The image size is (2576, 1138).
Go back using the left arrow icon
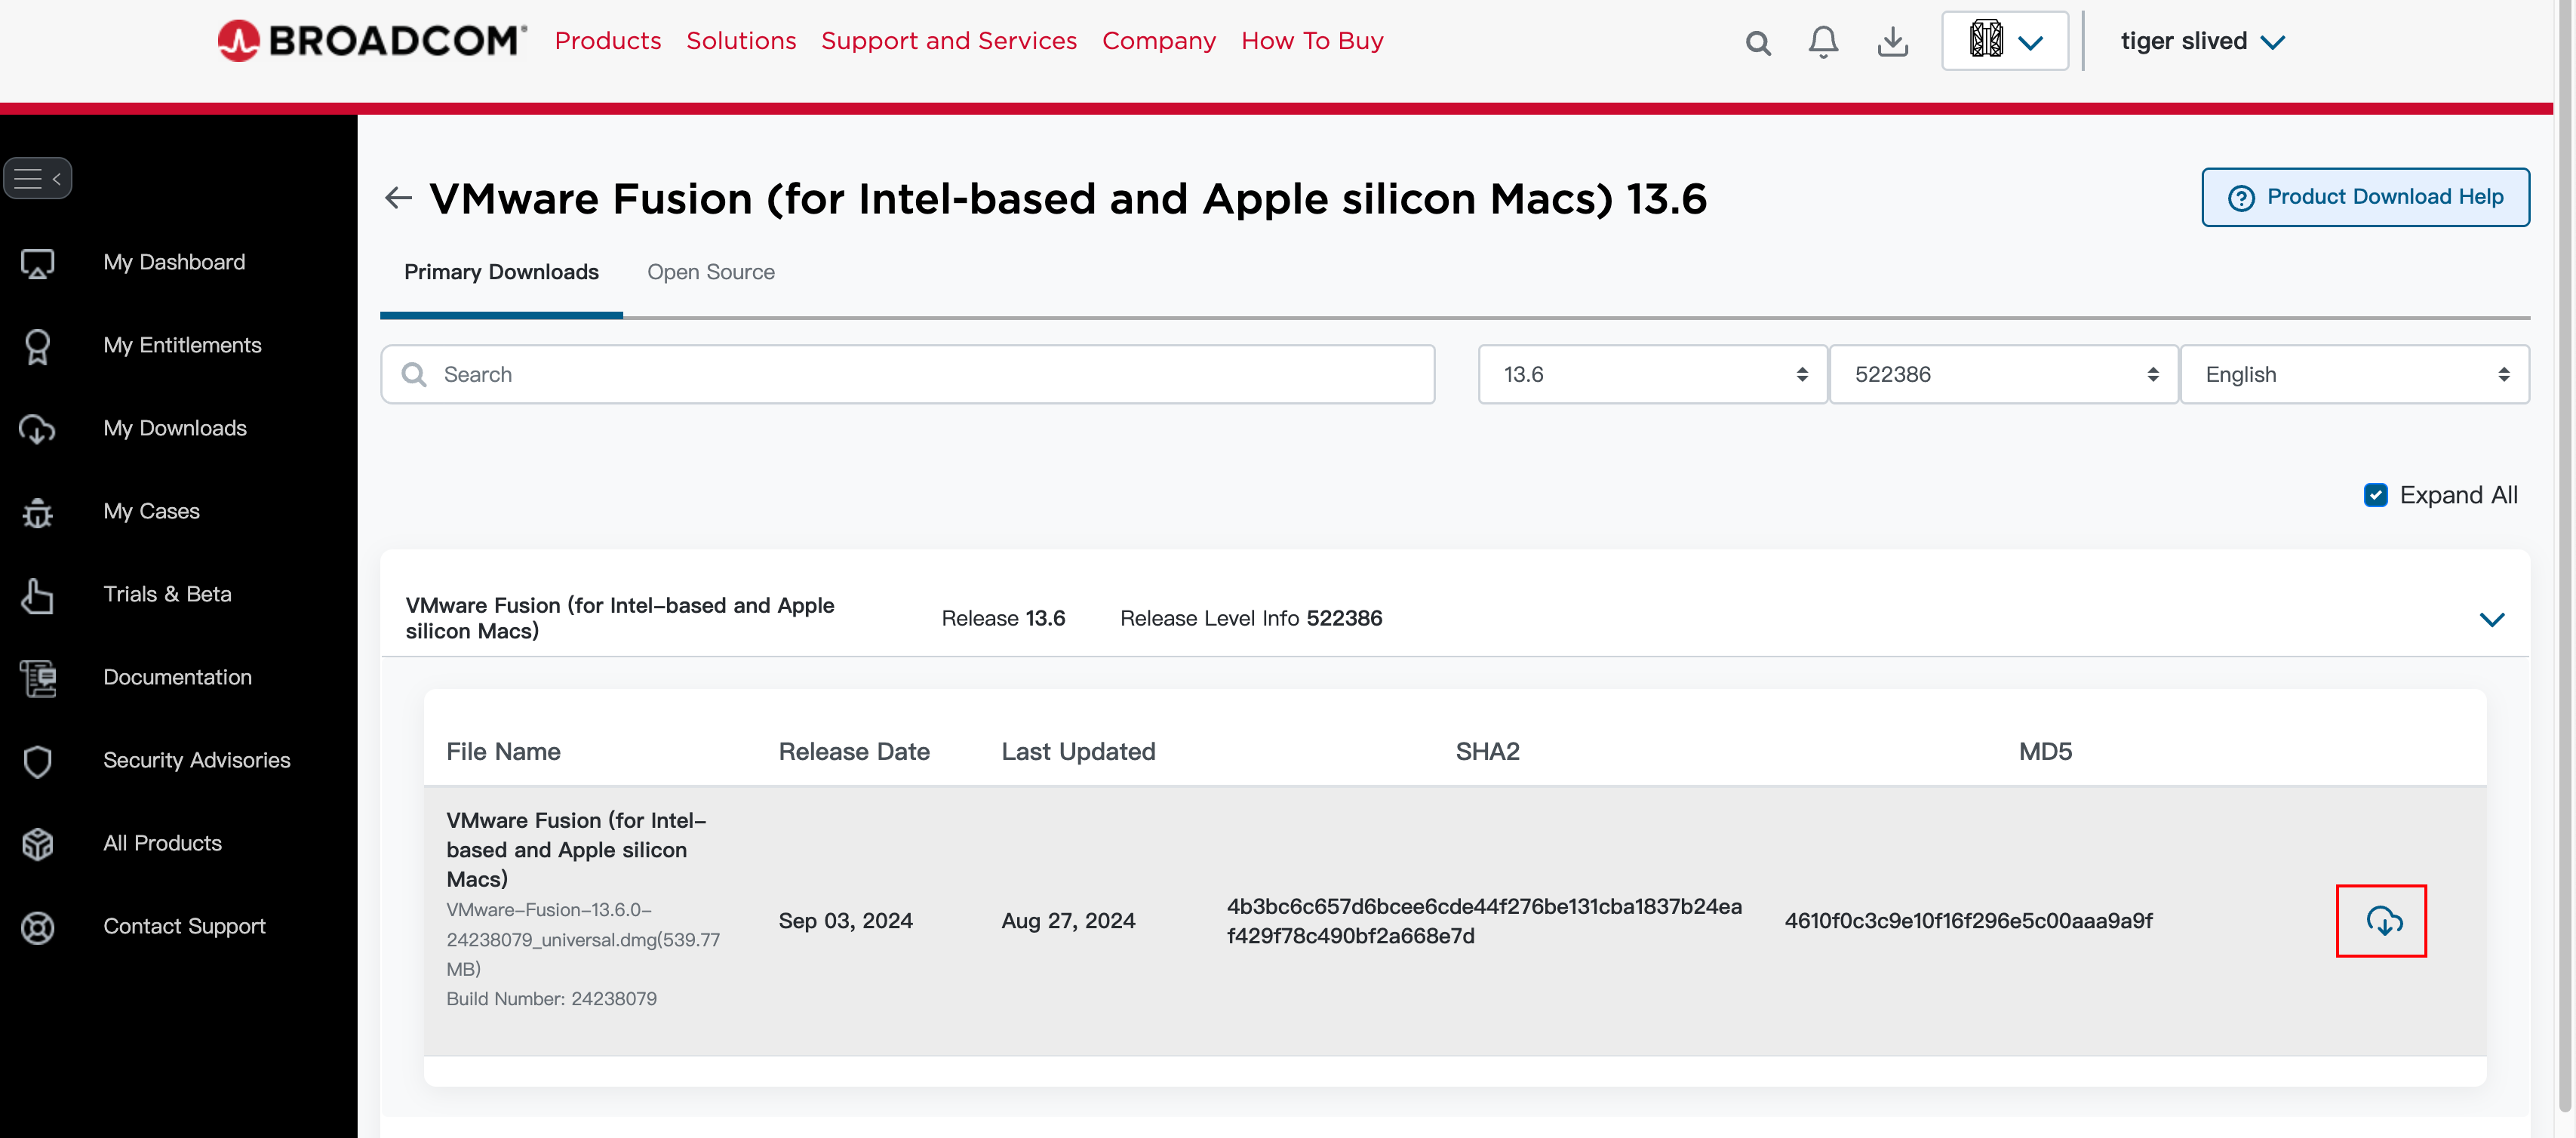click(398, 197)
